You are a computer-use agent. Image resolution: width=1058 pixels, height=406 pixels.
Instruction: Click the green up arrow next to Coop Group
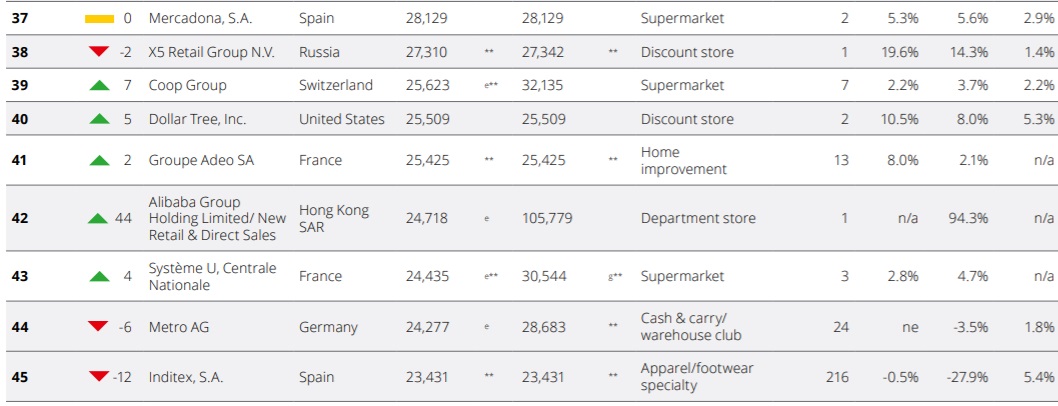(x=99, y=85)
